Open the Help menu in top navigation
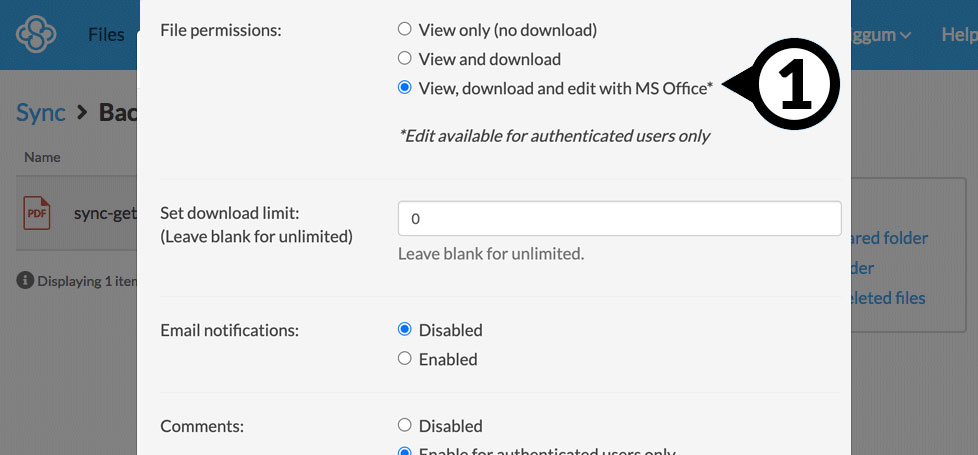Screen dimensions: 978x455 click(957, 35)
